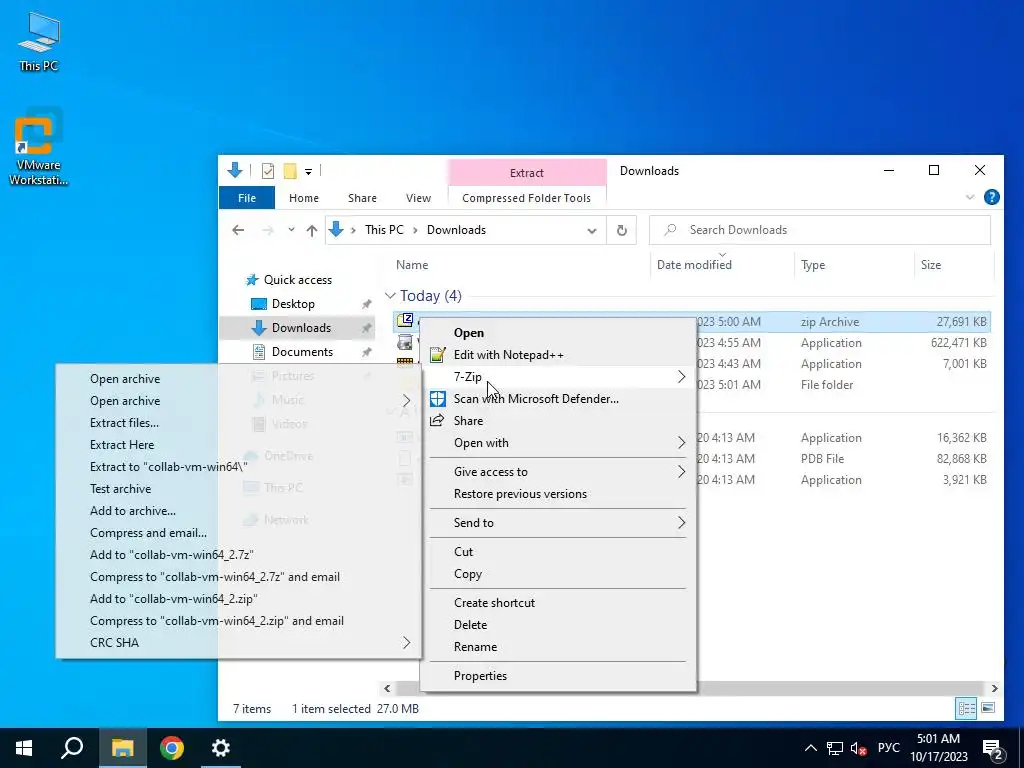Click Open in the context menu
The width and height of the screenshot is (1024, 768).
(558, 332)
